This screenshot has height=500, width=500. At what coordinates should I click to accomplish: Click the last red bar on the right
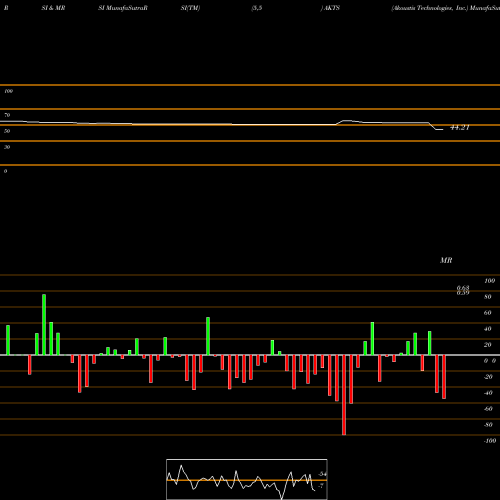444,377
